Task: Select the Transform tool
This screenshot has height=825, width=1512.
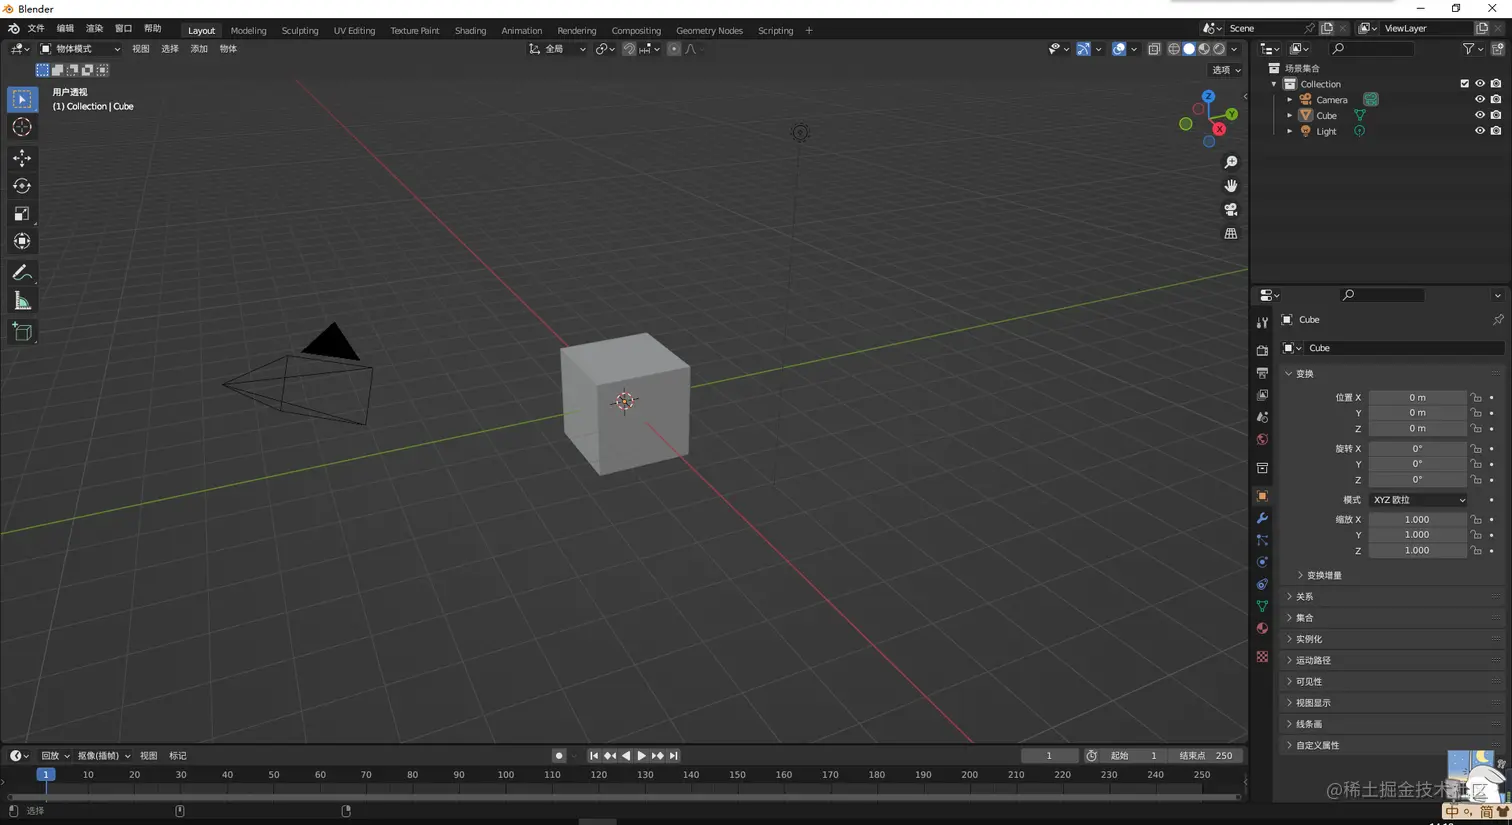Action: coord(22,242)
